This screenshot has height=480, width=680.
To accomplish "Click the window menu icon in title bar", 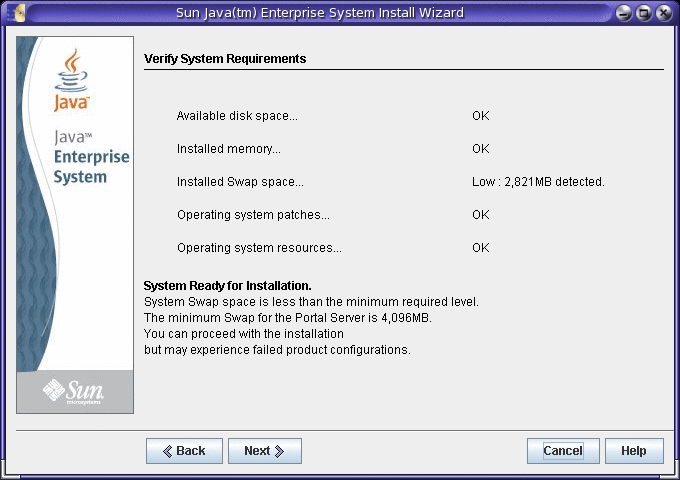I will coord(17,13).
